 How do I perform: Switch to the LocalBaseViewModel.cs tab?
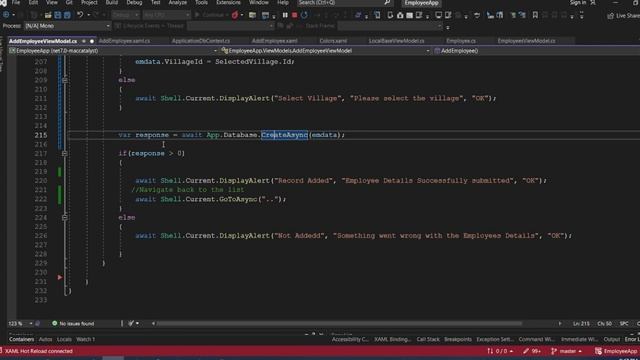point(396,41)
